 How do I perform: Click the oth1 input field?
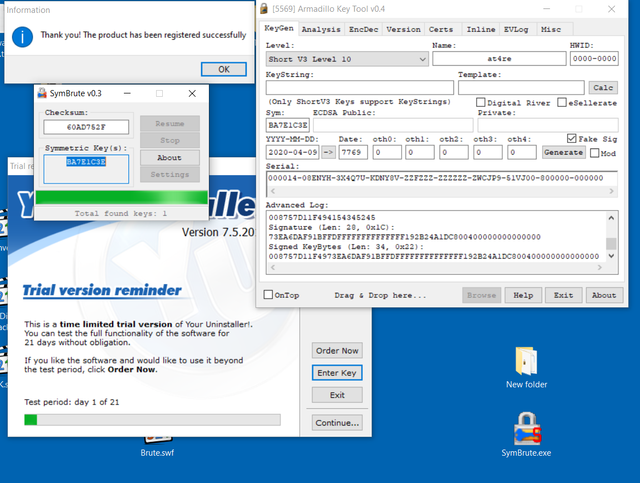tap(420, 152)
